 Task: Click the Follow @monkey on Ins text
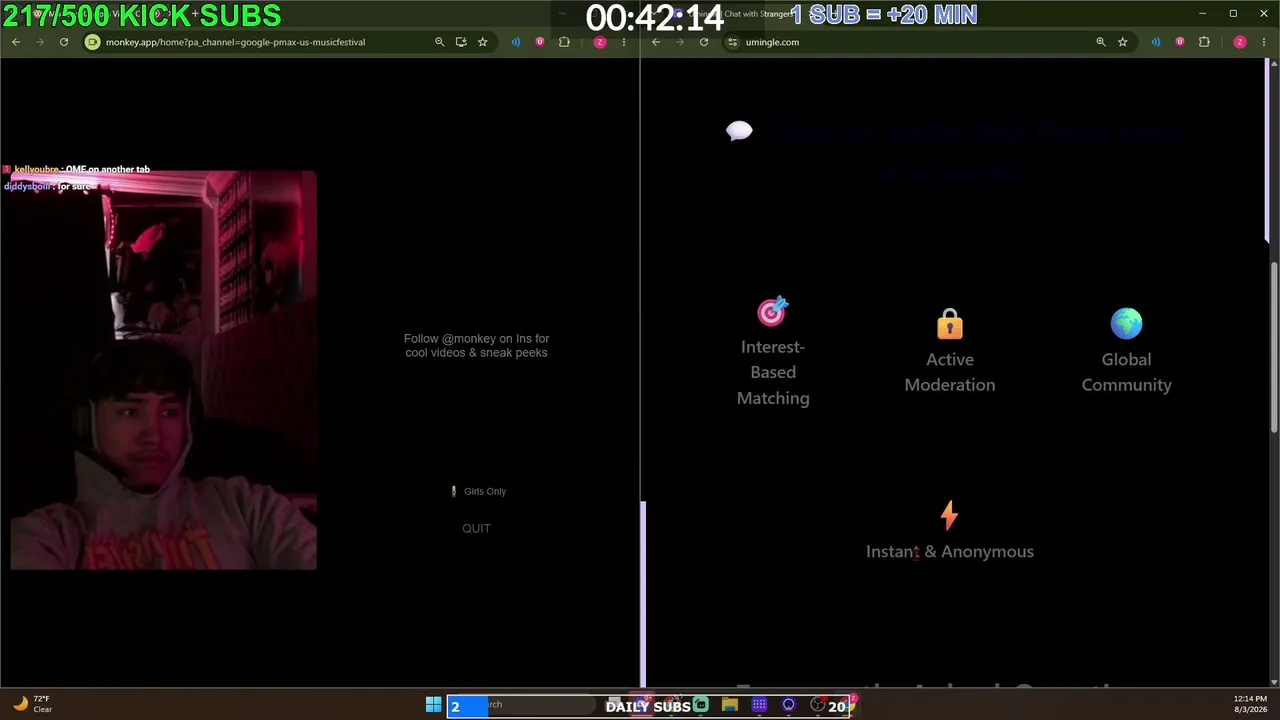tap(477, 345)
